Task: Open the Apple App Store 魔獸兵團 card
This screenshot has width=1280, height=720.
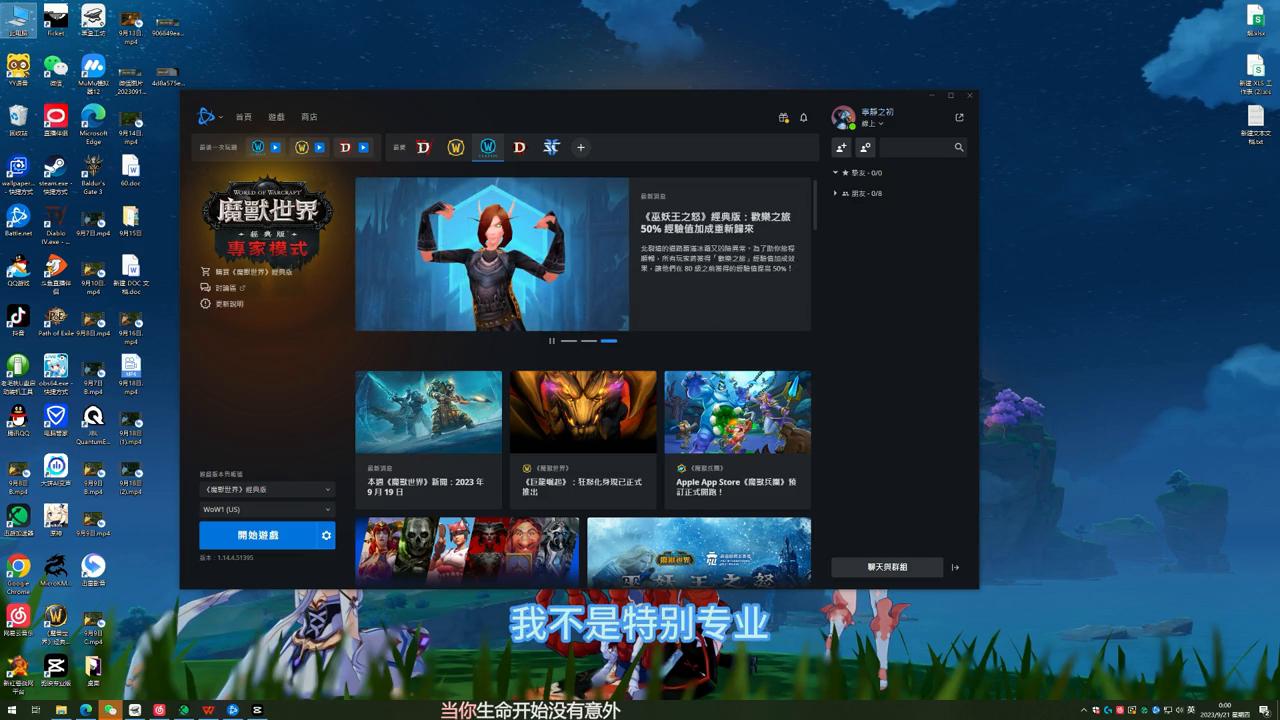Action: tap(738, 440)
